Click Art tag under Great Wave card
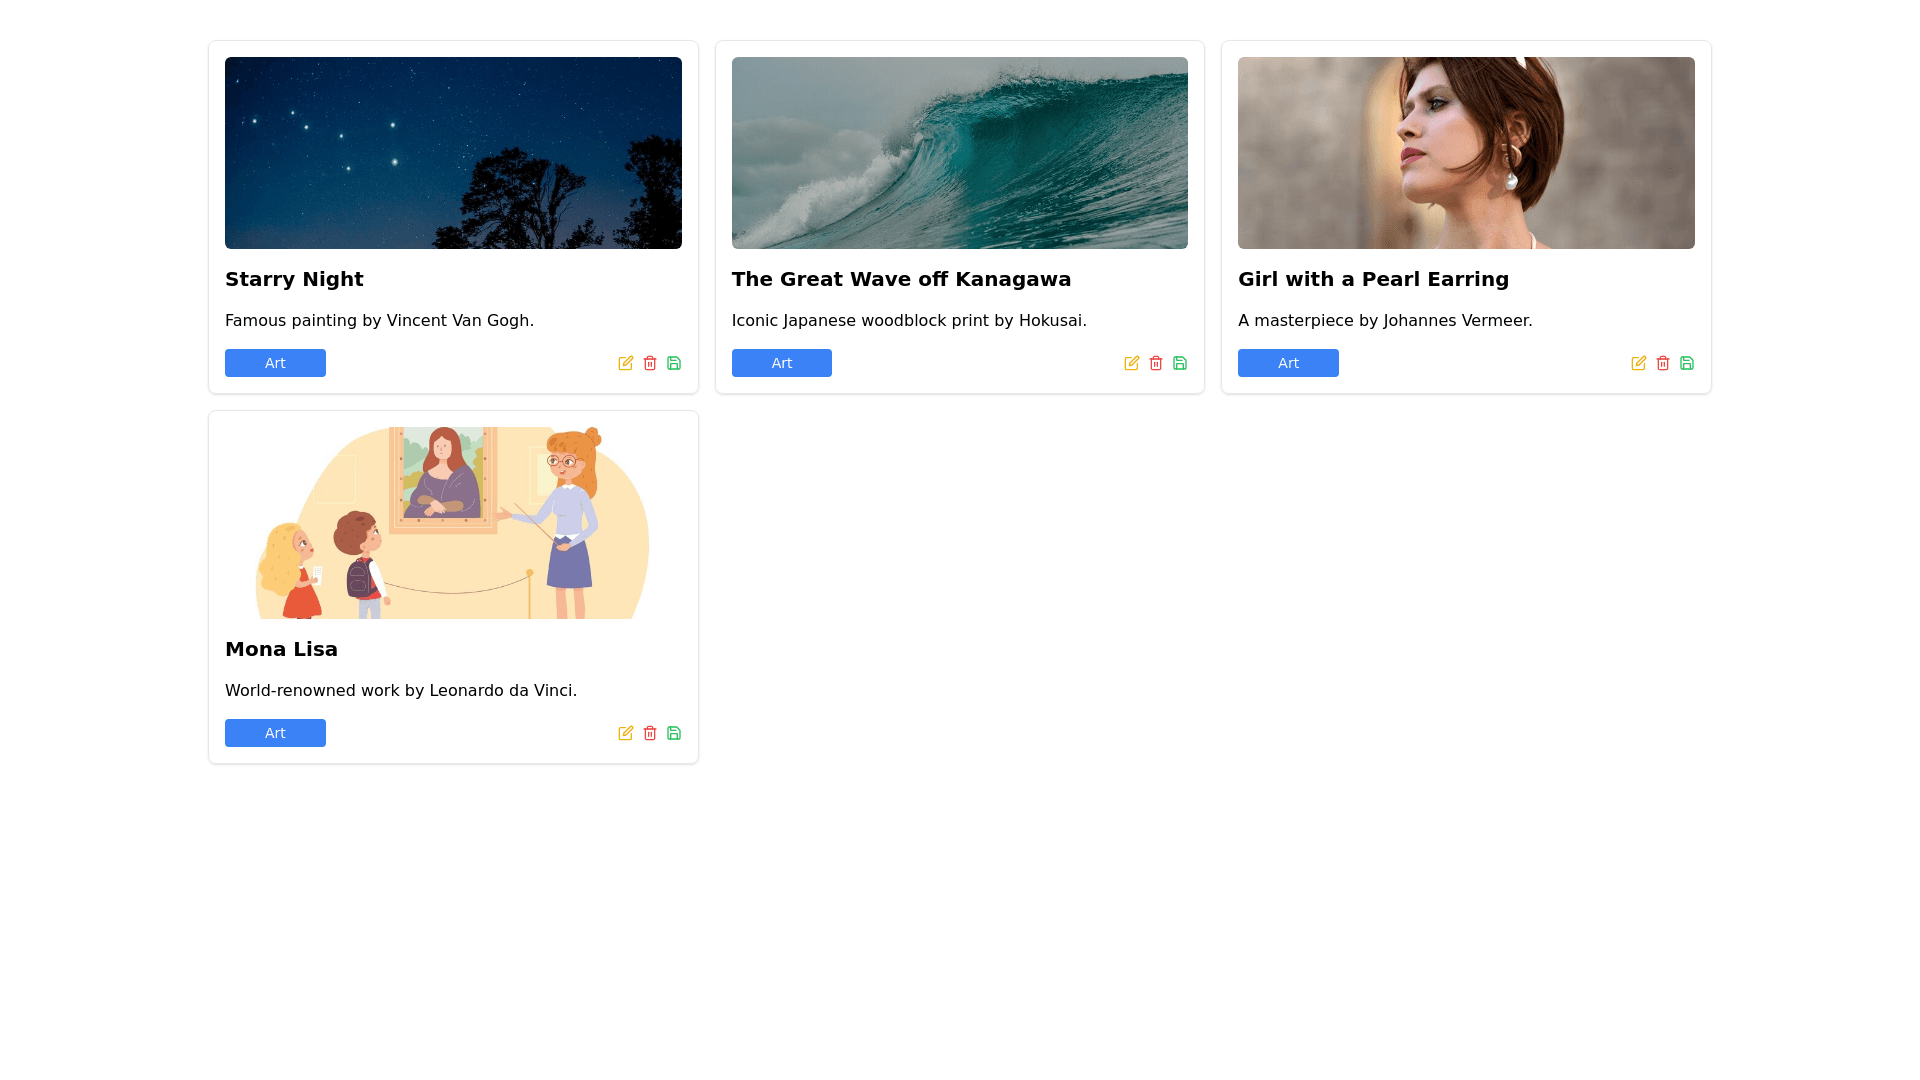This screenshot has height=1080, width=1920. click(782, 363)
